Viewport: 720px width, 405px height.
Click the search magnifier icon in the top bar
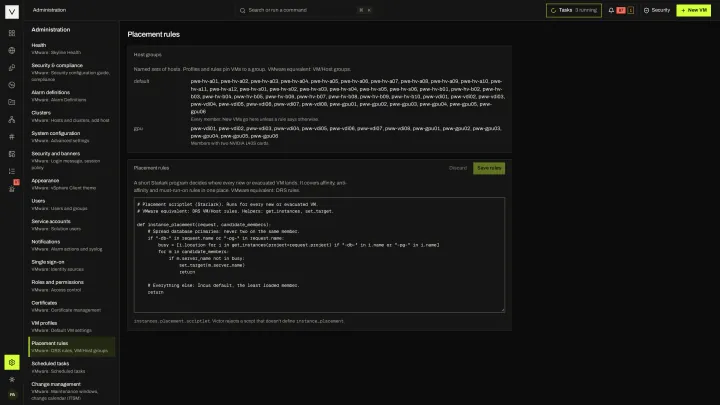(x=242, y=11)
